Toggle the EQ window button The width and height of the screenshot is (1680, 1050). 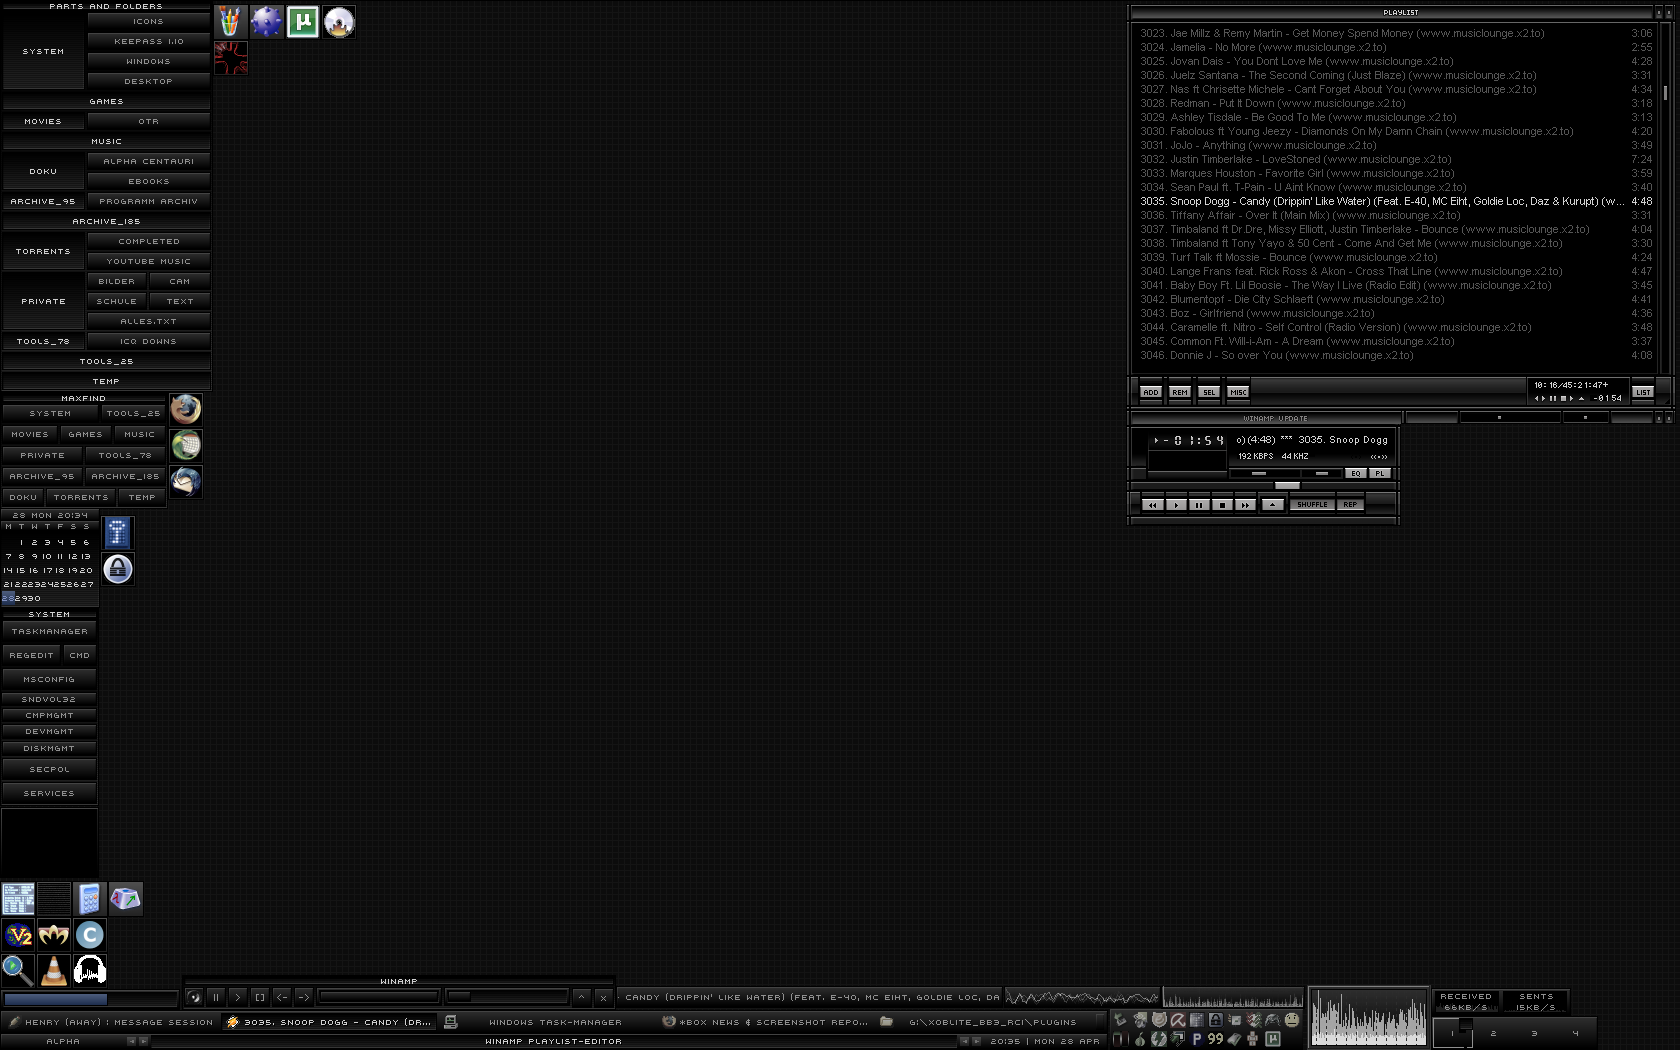point(1356,473)
